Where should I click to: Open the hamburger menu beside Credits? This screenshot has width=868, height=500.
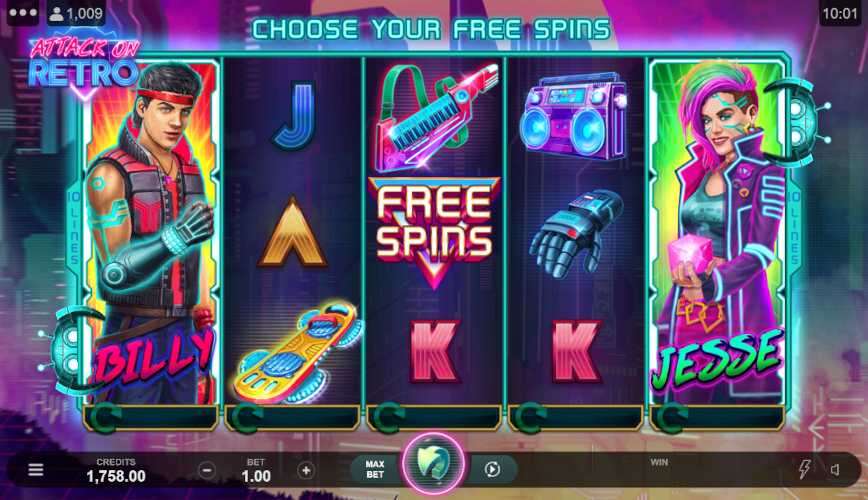click(x=36, y=470)
